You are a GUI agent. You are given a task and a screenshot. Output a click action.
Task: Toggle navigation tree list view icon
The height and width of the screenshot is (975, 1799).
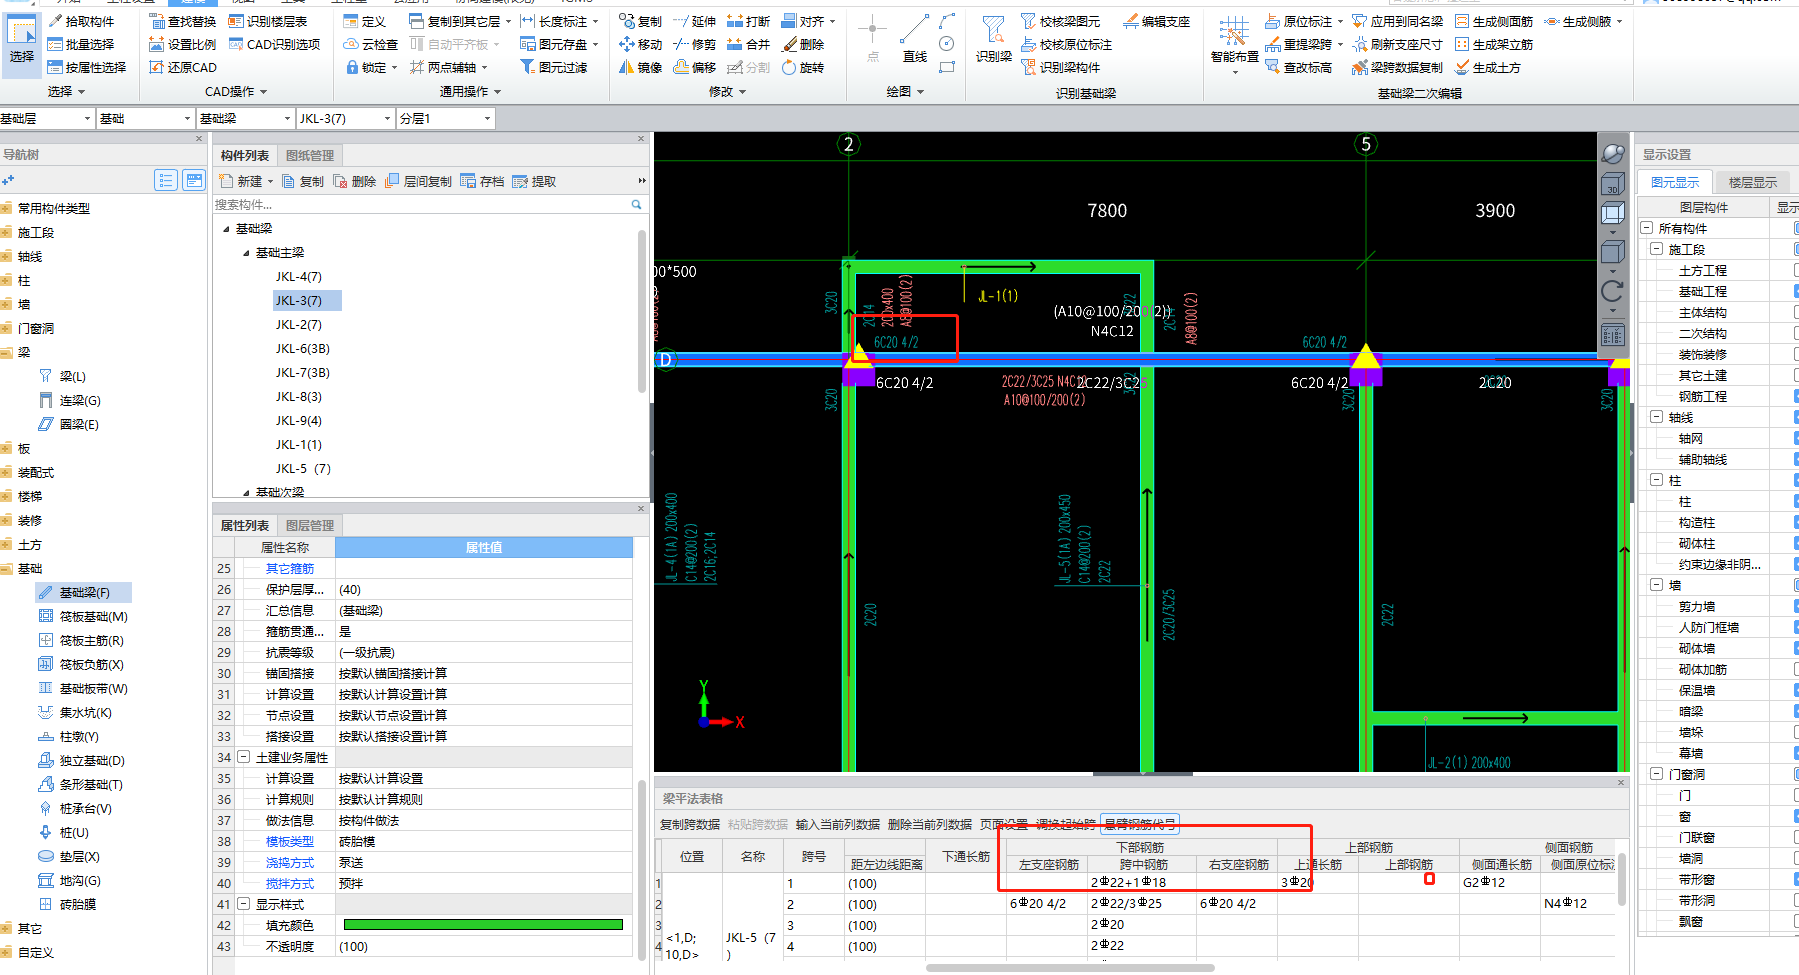[166, 180]
